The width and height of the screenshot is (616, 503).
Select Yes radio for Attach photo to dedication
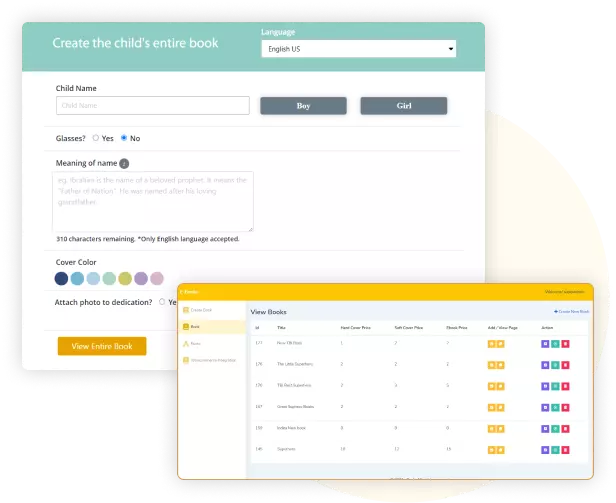tap(162, 302)
